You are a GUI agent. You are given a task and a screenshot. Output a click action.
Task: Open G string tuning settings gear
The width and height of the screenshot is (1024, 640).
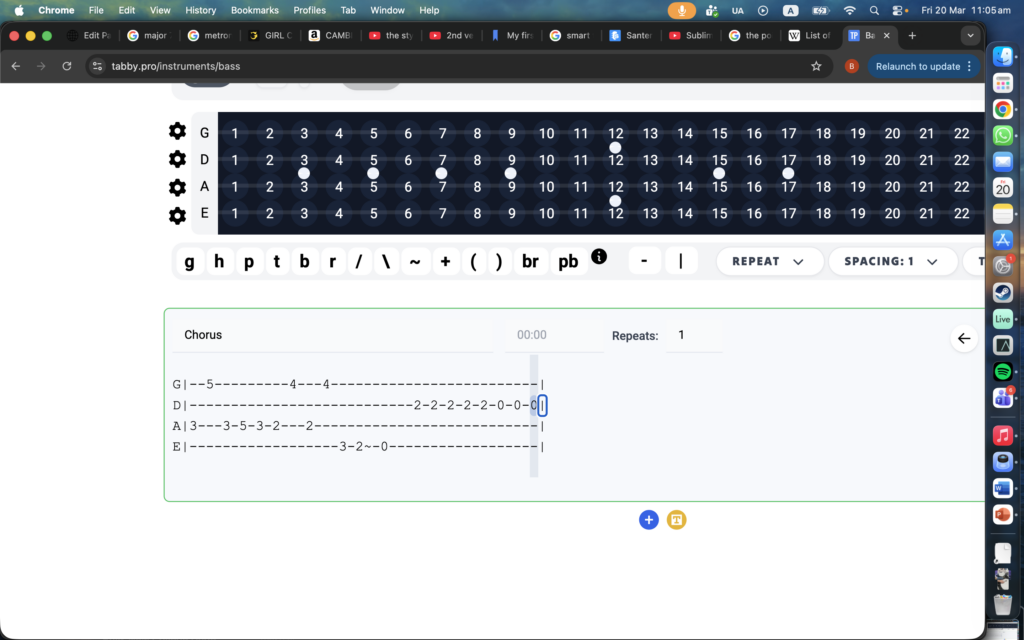177,131
